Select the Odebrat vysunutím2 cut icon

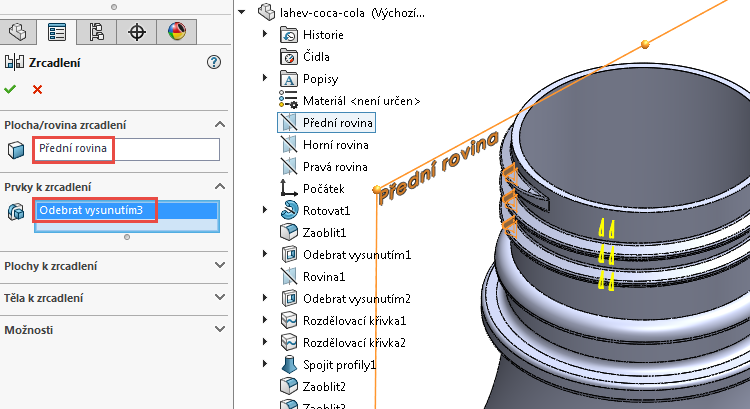pos(289,298)
